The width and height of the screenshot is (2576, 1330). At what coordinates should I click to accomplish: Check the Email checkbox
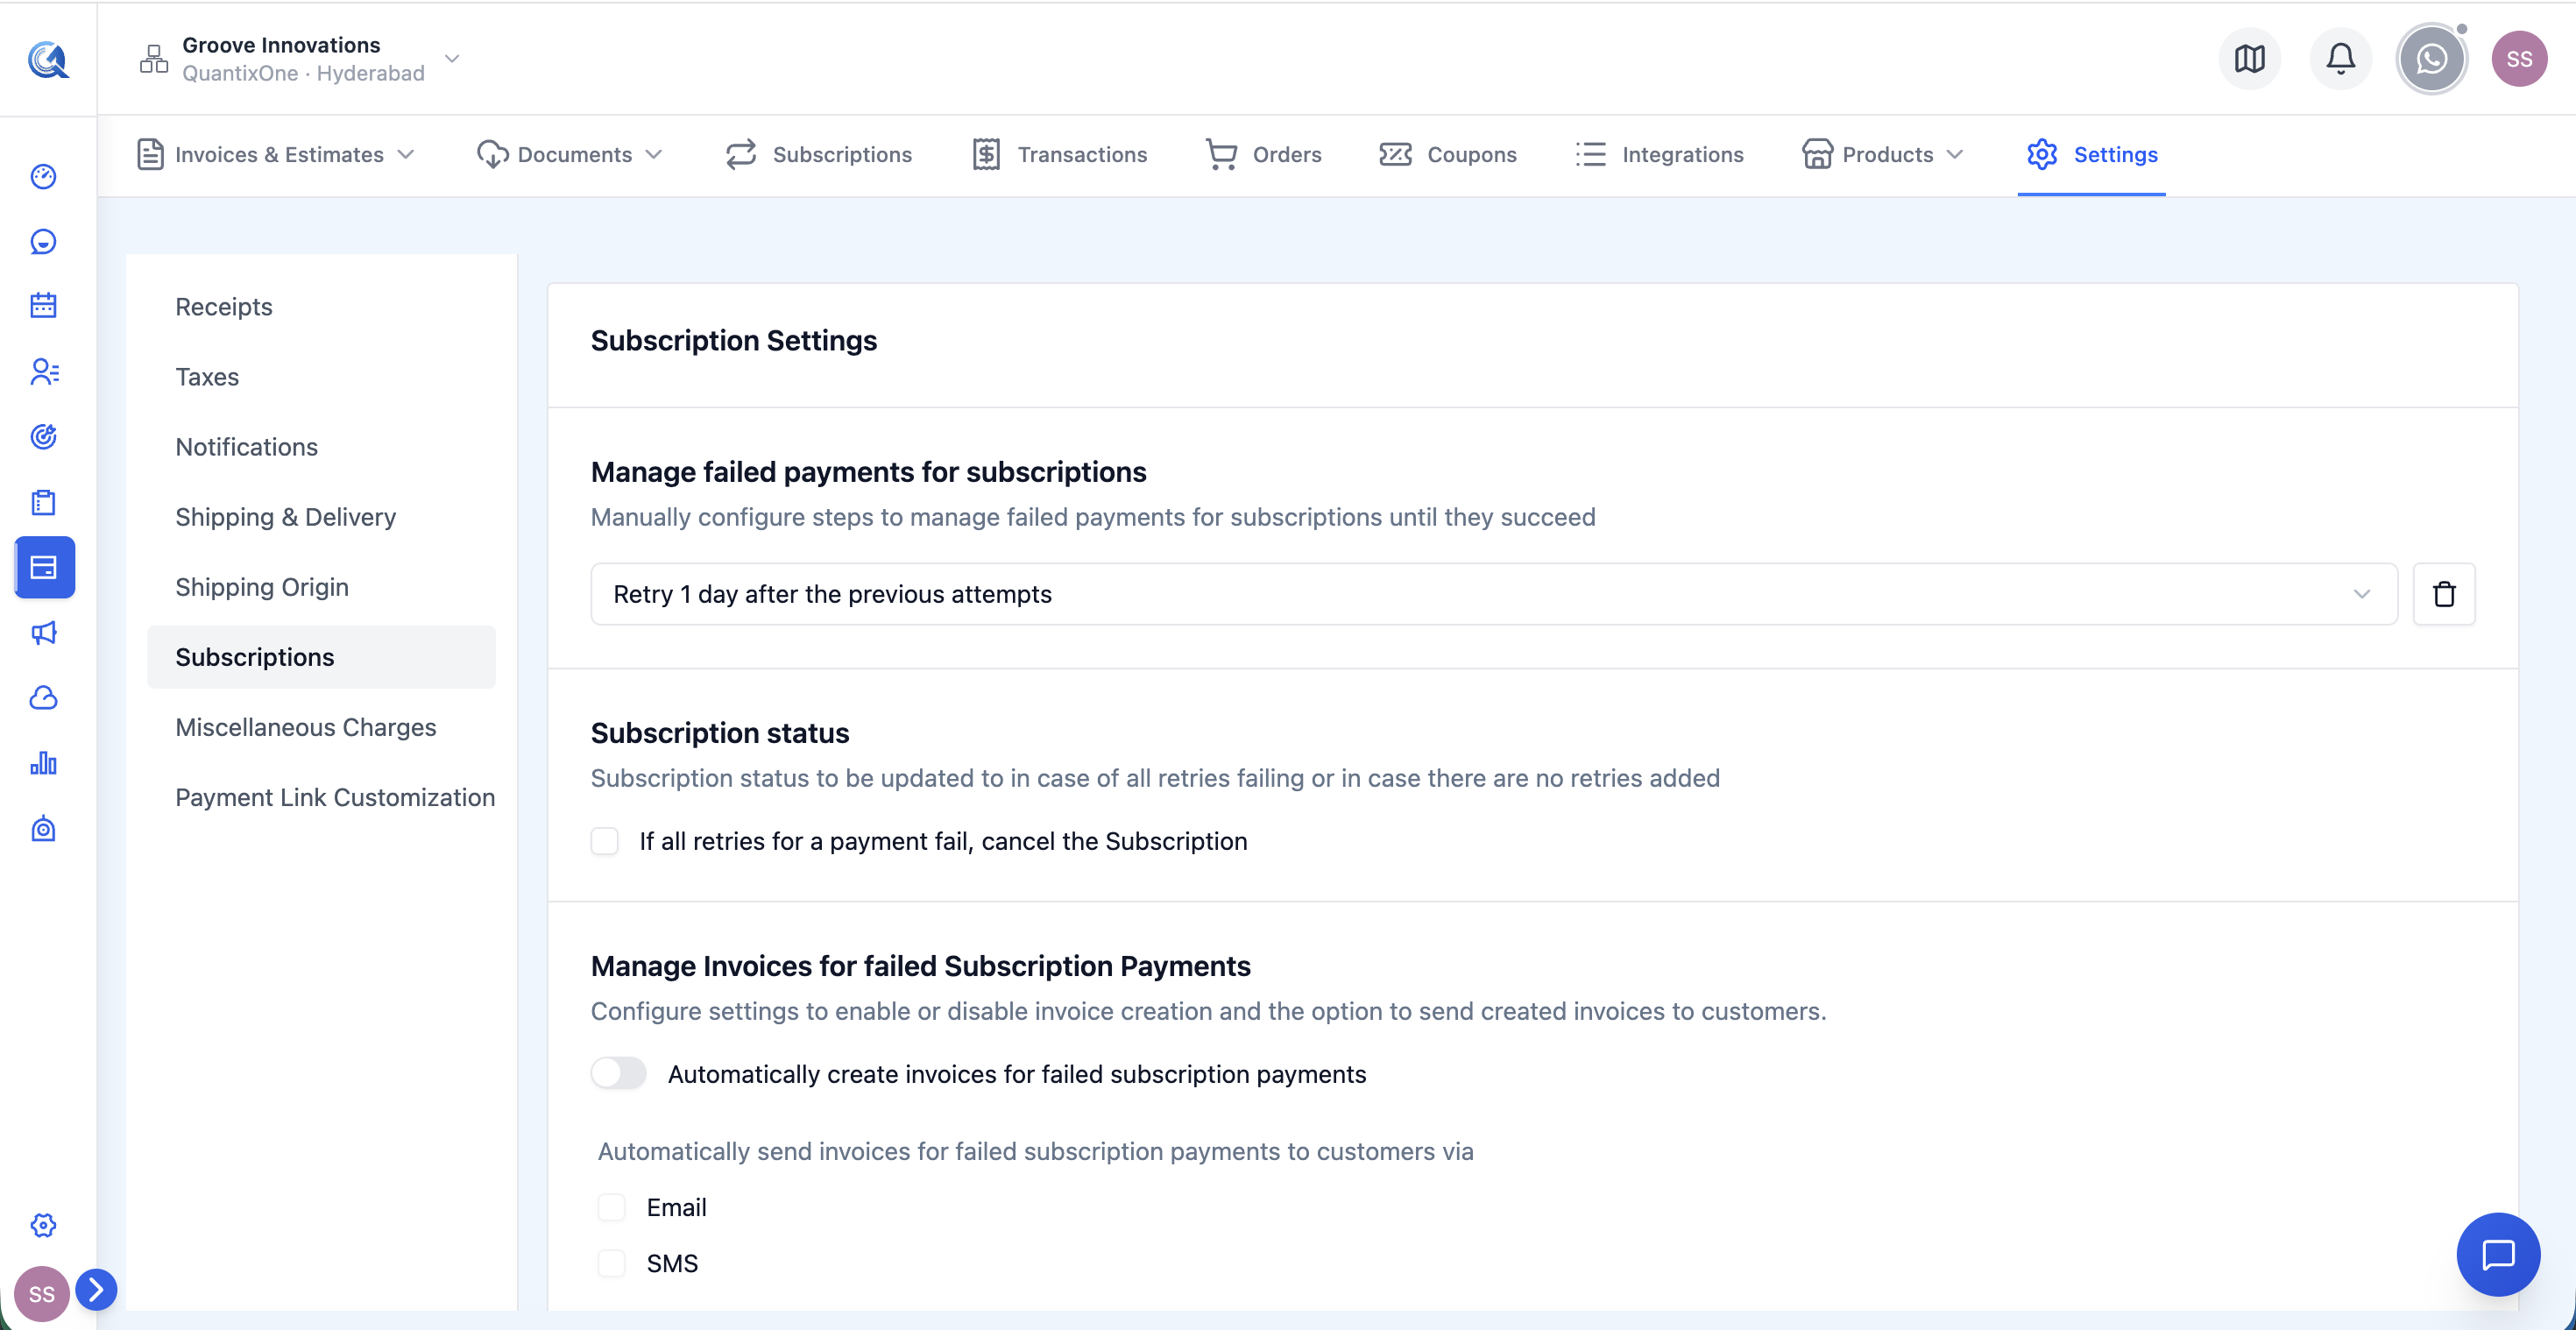point(611,1207)
